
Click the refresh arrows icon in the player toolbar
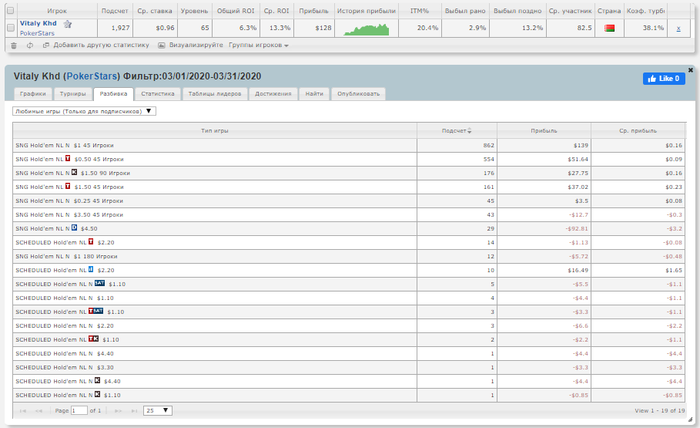coord(30,46)
